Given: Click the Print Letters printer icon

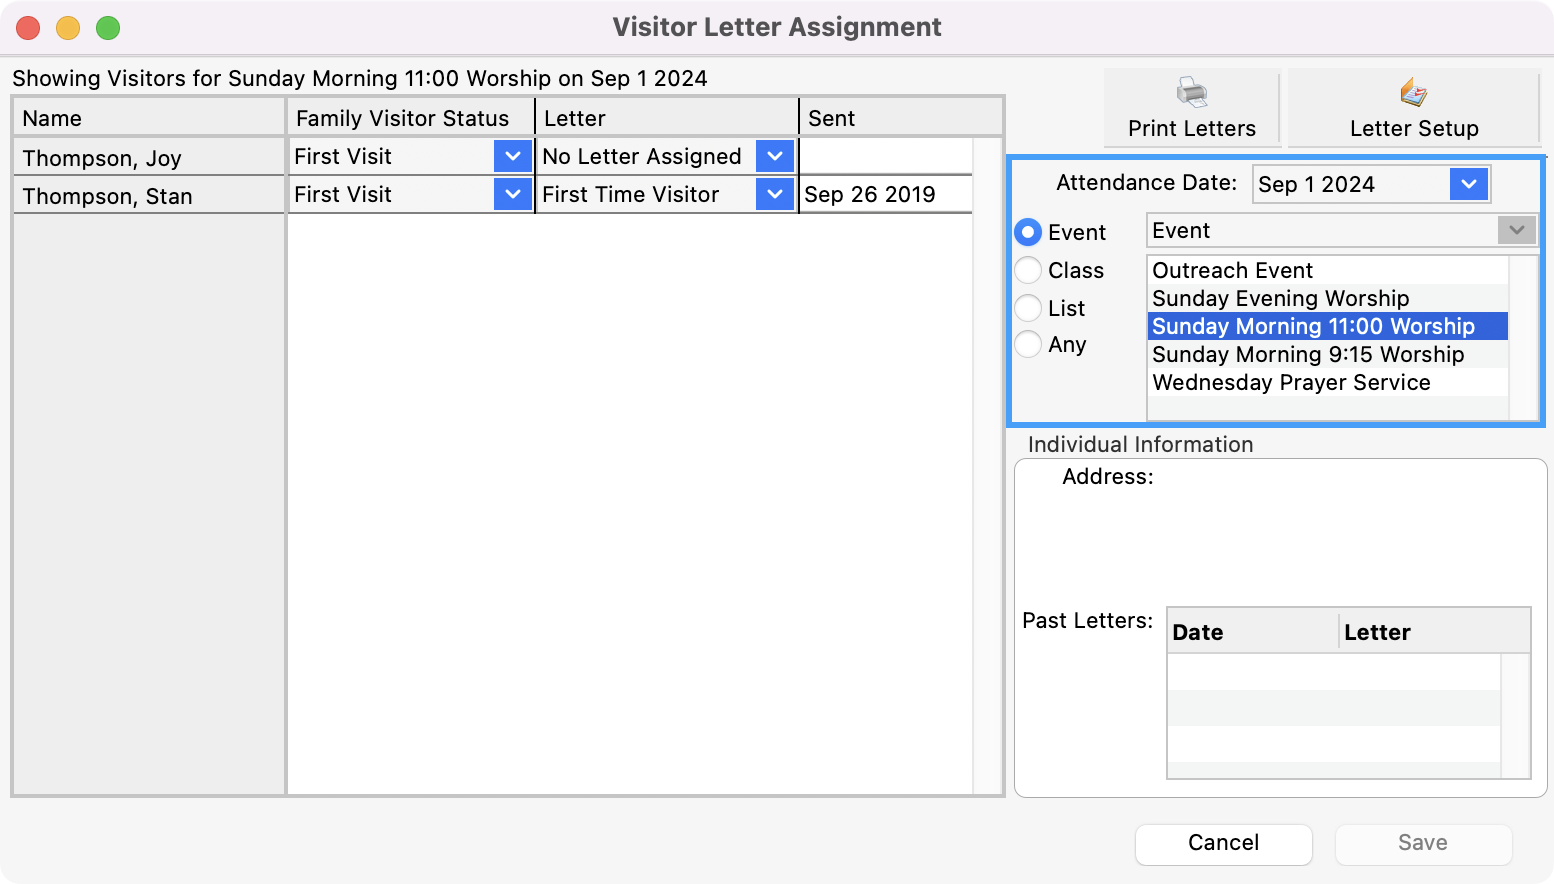Looking at the screenshot, I should [1191, 93].
